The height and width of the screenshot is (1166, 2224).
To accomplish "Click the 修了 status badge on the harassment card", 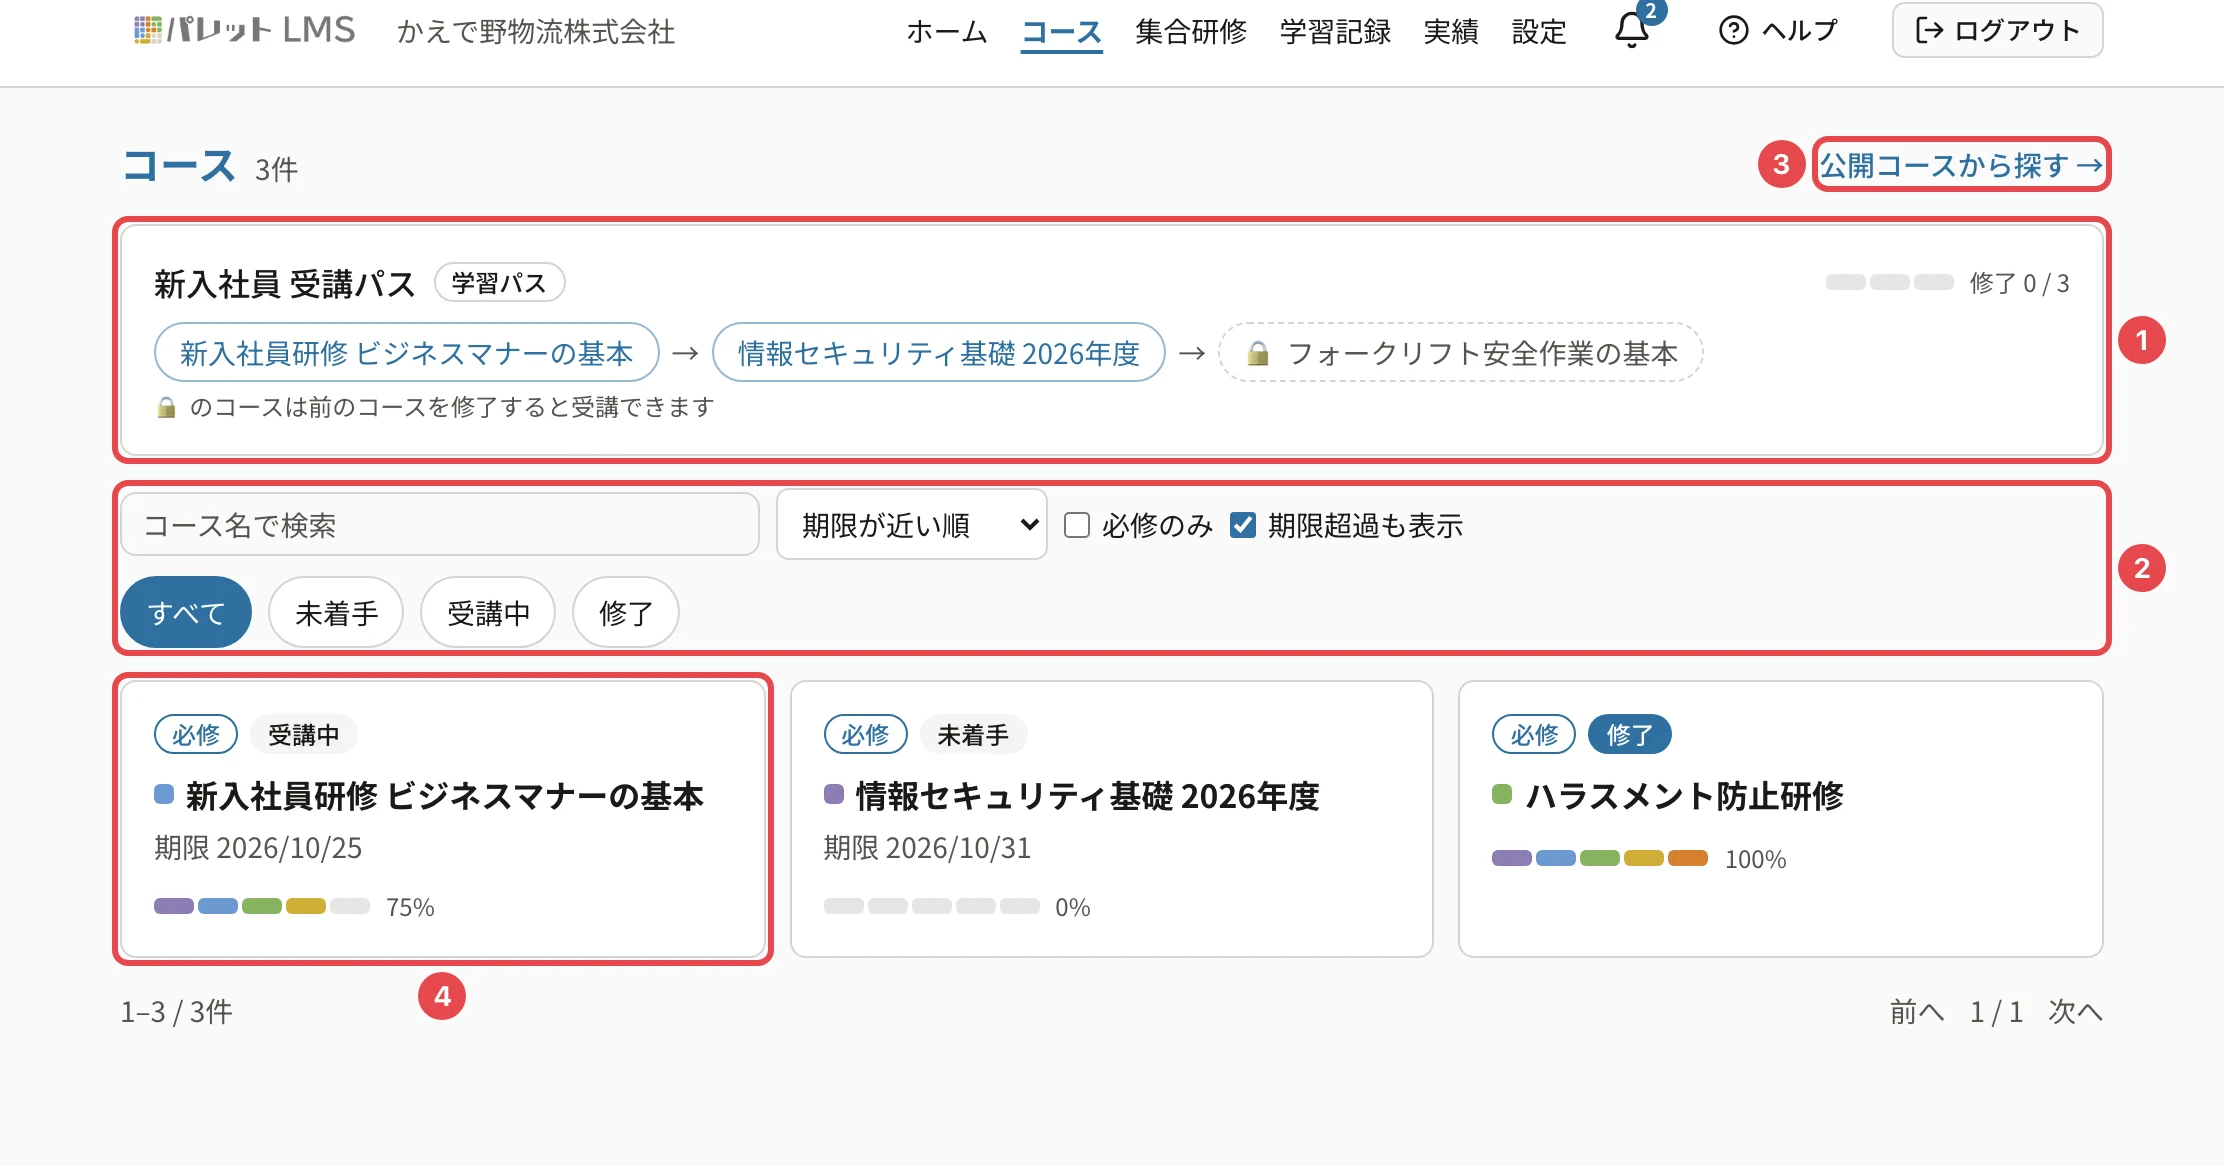I will coord(1630,735).
